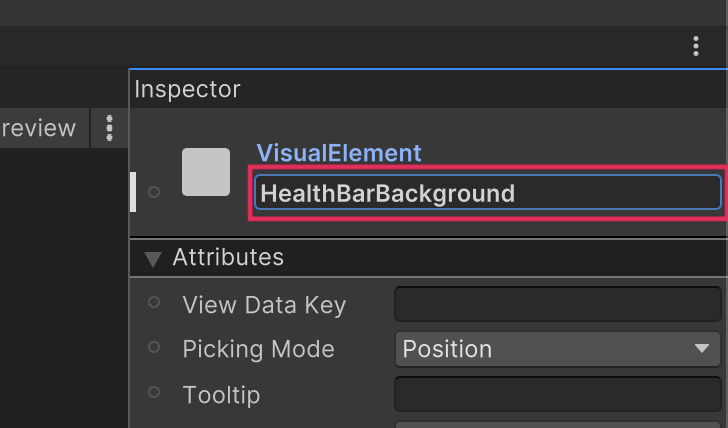Focus the HealthBarBackground name field
The height and width of the screenshot is (428, 728).
click(x=487, y=193)
